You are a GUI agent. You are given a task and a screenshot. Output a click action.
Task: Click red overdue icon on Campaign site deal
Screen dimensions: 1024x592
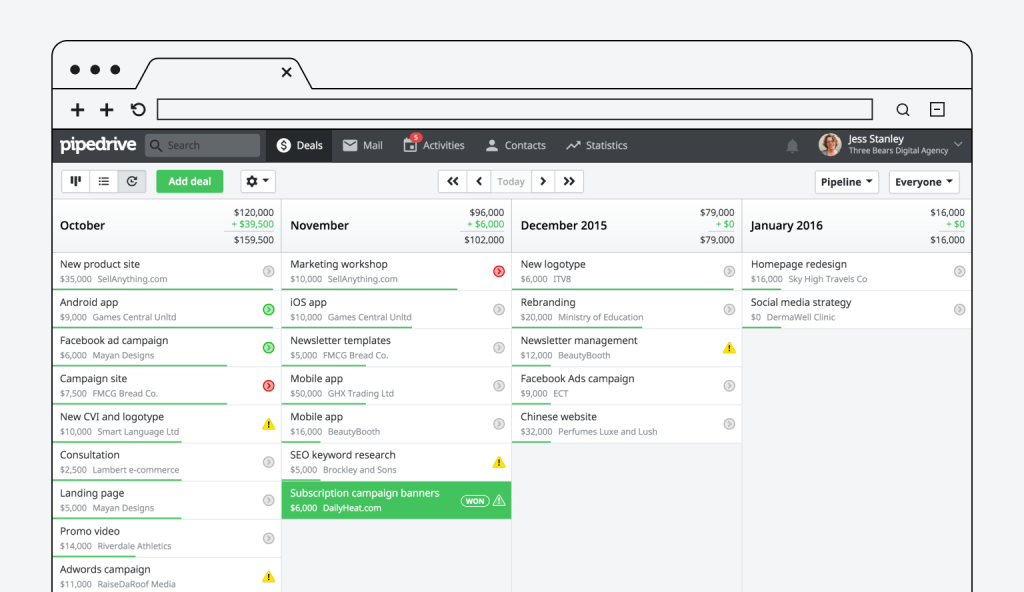click(268, 386)
